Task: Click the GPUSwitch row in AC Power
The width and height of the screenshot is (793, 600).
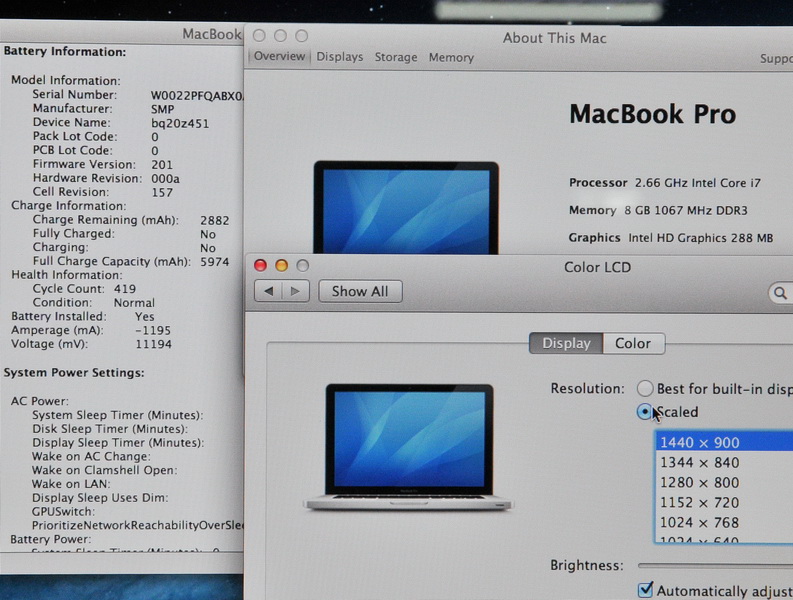Action: click(63, 511)
